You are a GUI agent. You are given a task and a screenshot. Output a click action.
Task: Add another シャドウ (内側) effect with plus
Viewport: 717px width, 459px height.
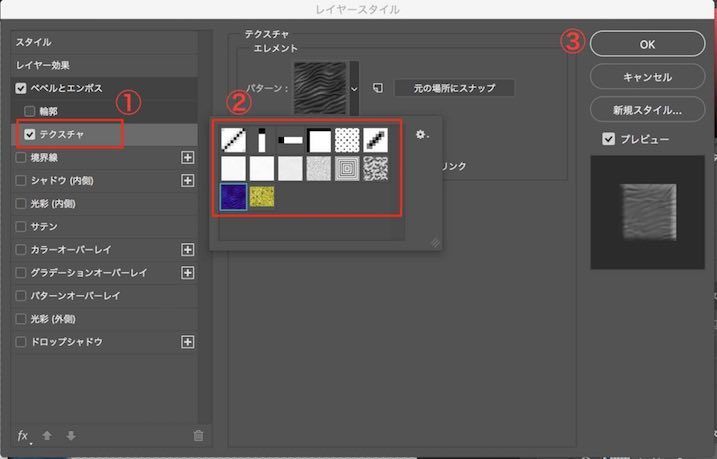tap(187, 181)
